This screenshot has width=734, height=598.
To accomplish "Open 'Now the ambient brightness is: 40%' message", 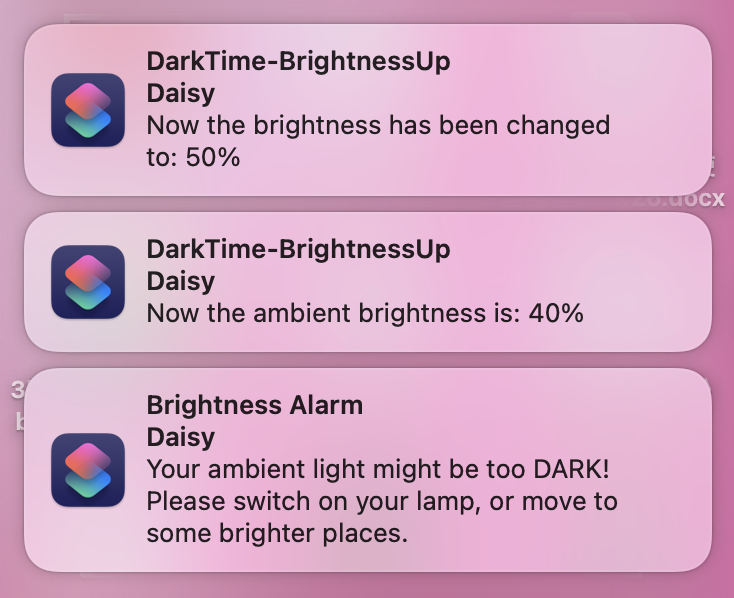I will (365, 313).
